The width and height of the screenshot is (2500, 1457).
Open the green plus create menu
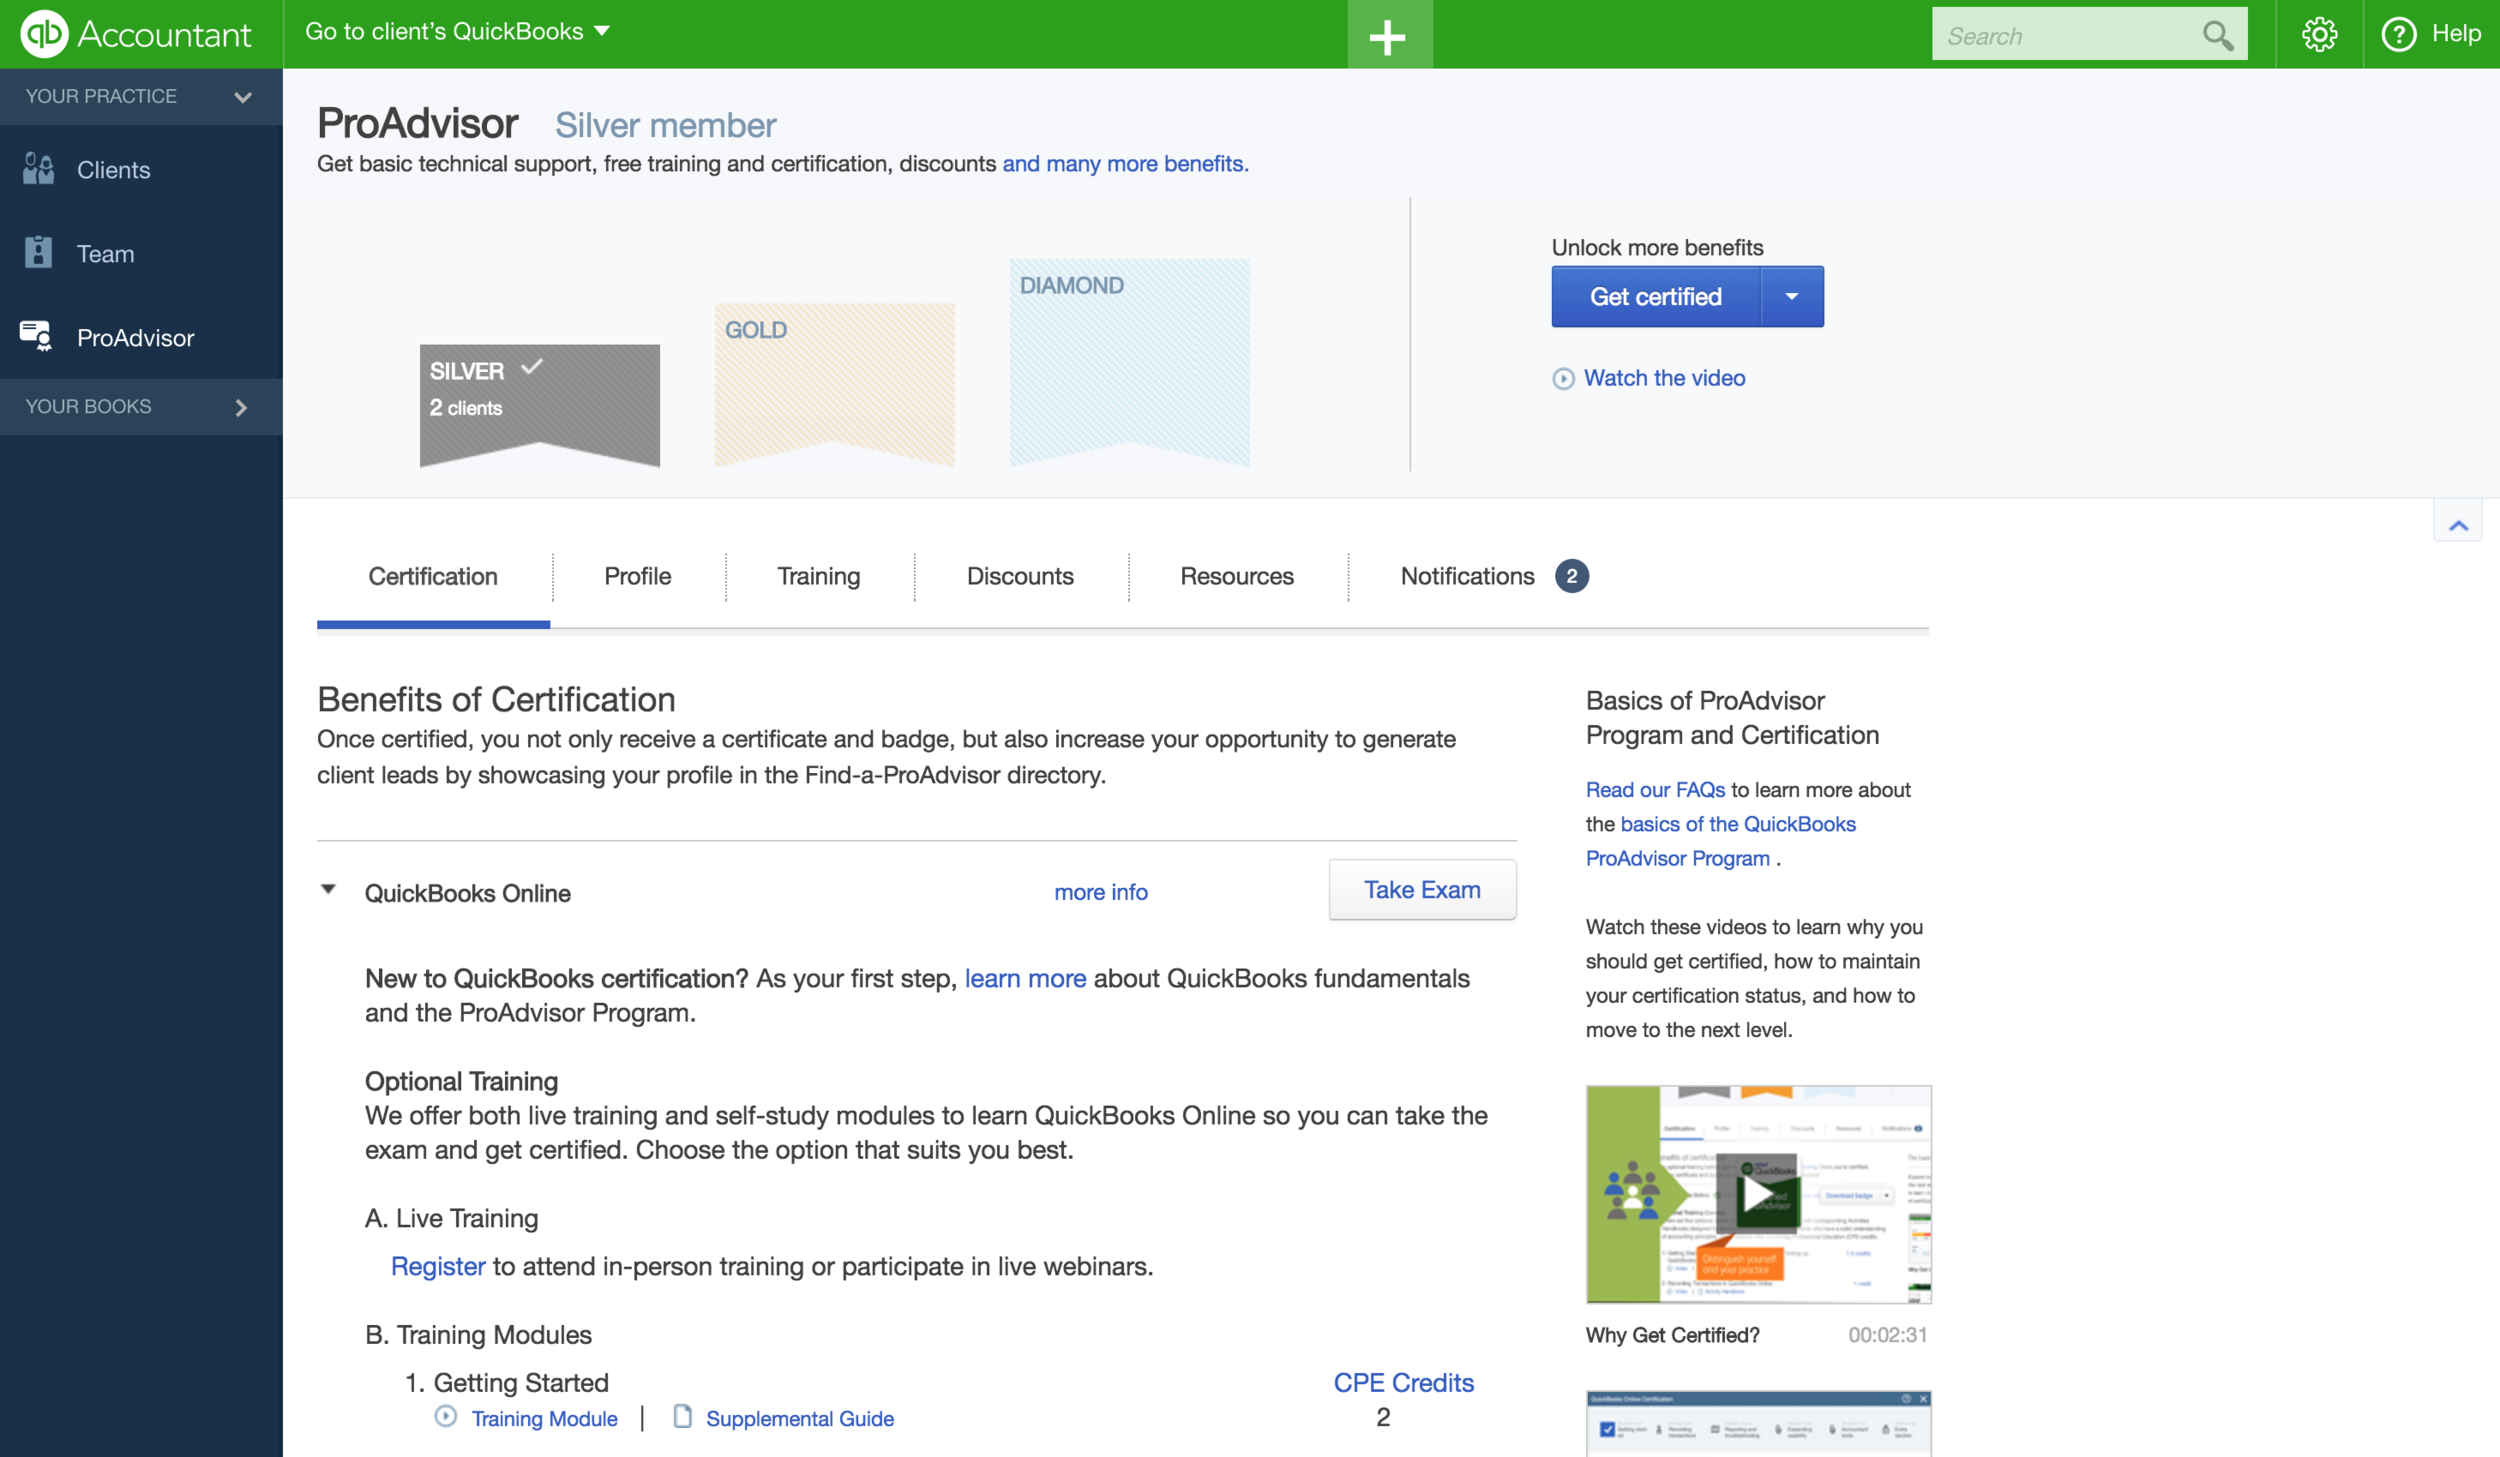(x=1388, y=37)
